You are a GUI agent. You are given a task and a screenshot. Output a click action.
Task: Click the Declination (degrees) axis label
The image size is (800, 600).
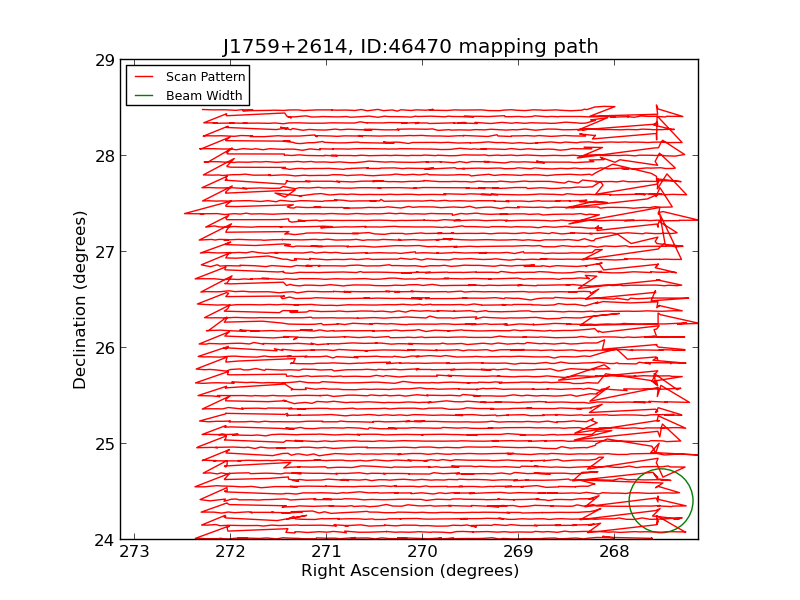point(80,300)
